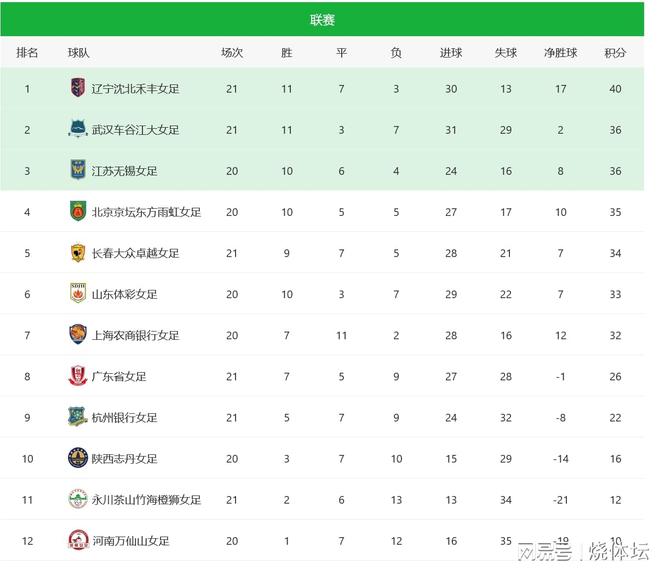Click the 排名 column header
Image resolution: width=660 pixels, height=570 pixels.
click(28, 52)
